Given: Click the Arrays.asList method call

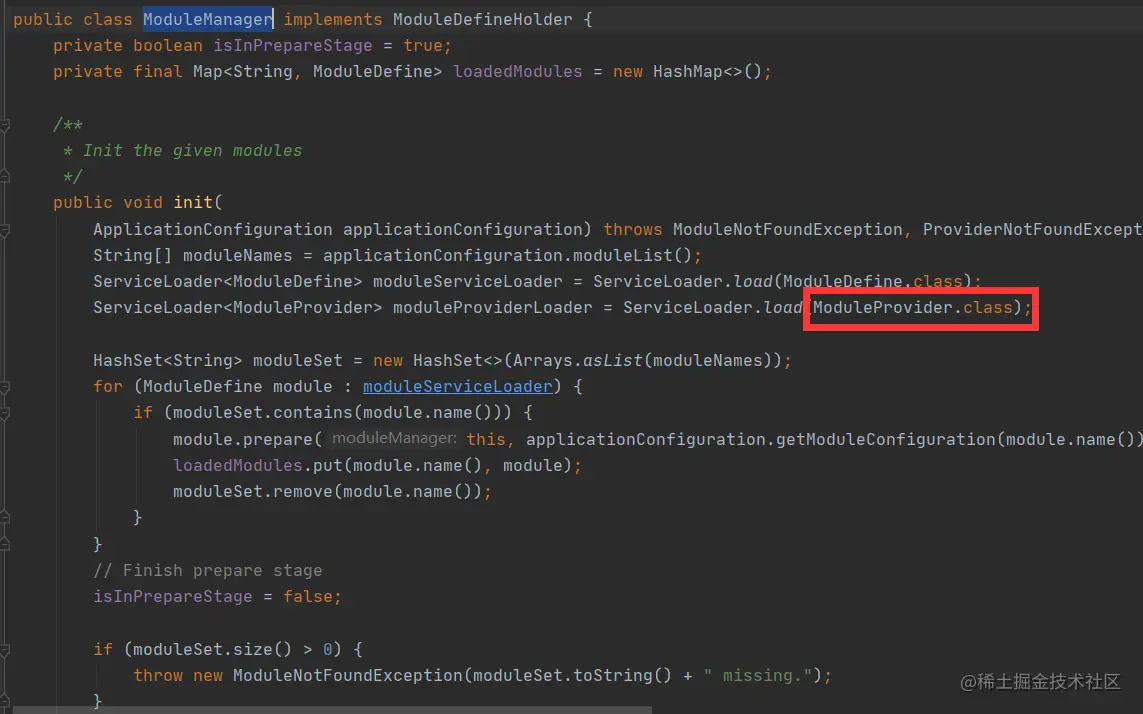Looking at the screenshot, I should [x=577, y=360].
